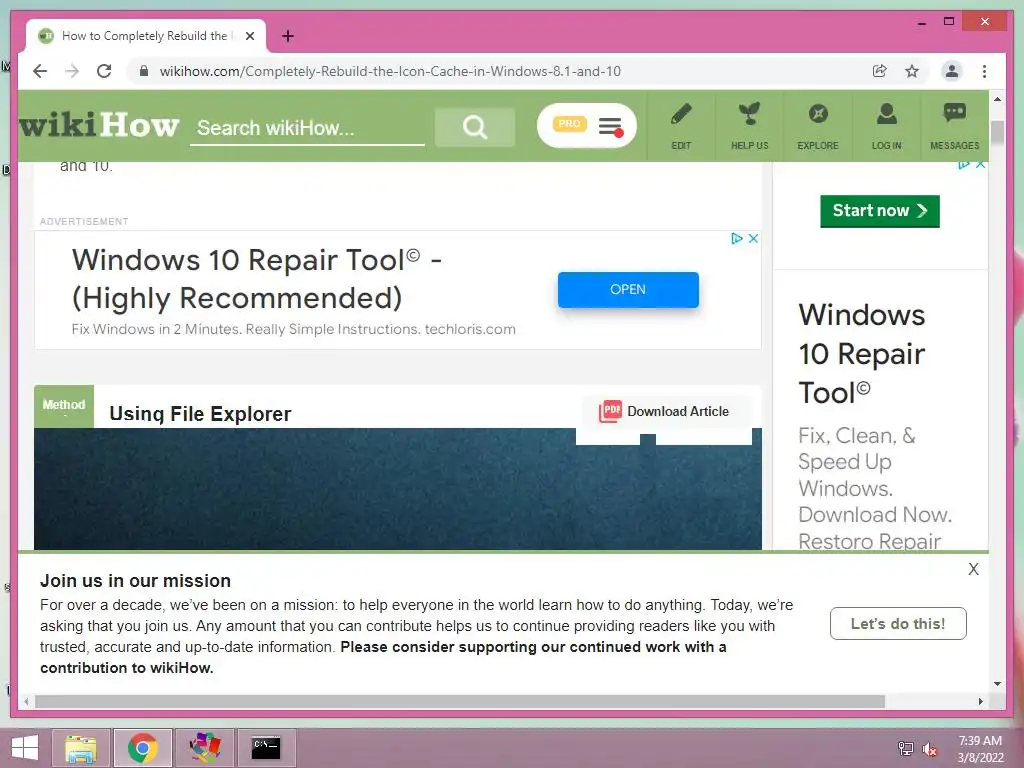Click the muted volume tray icon
1024x768 pixels.
[930, 749]
